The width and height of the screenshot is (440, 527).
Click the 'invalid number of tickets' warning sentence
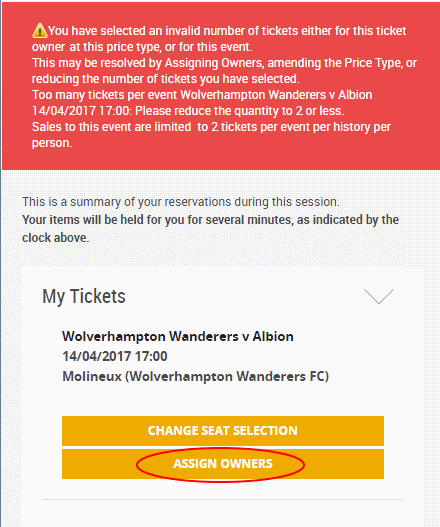(219, 39)
